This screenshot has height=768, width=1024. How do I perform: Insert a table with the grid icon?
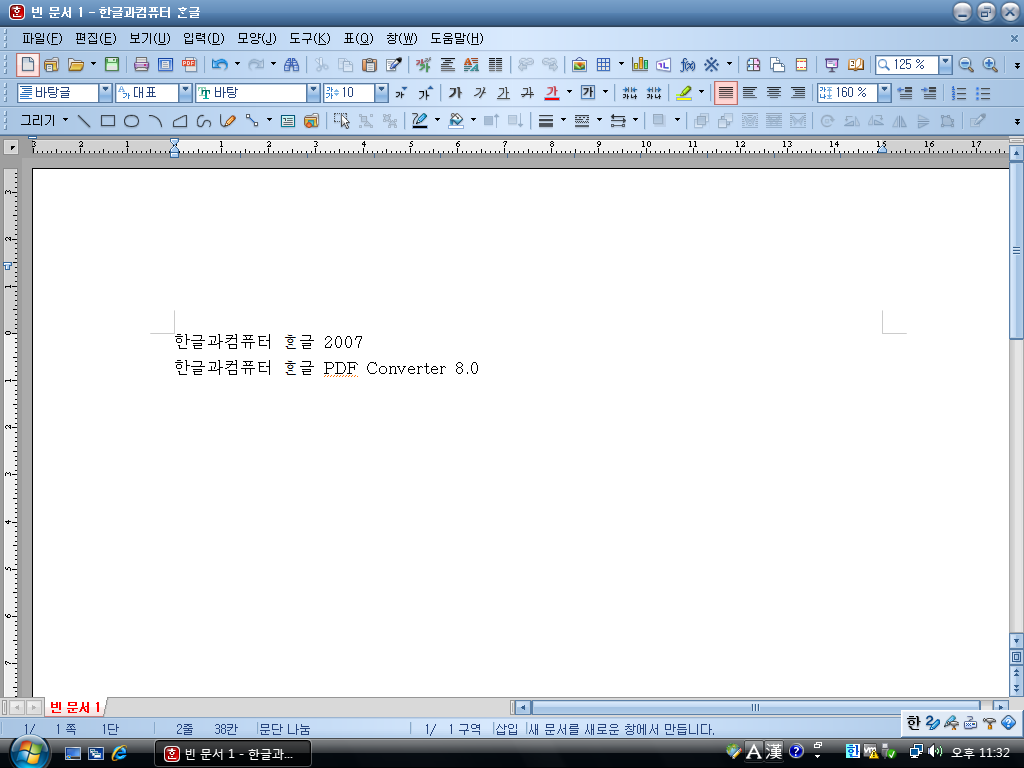(x=603, y=65)
